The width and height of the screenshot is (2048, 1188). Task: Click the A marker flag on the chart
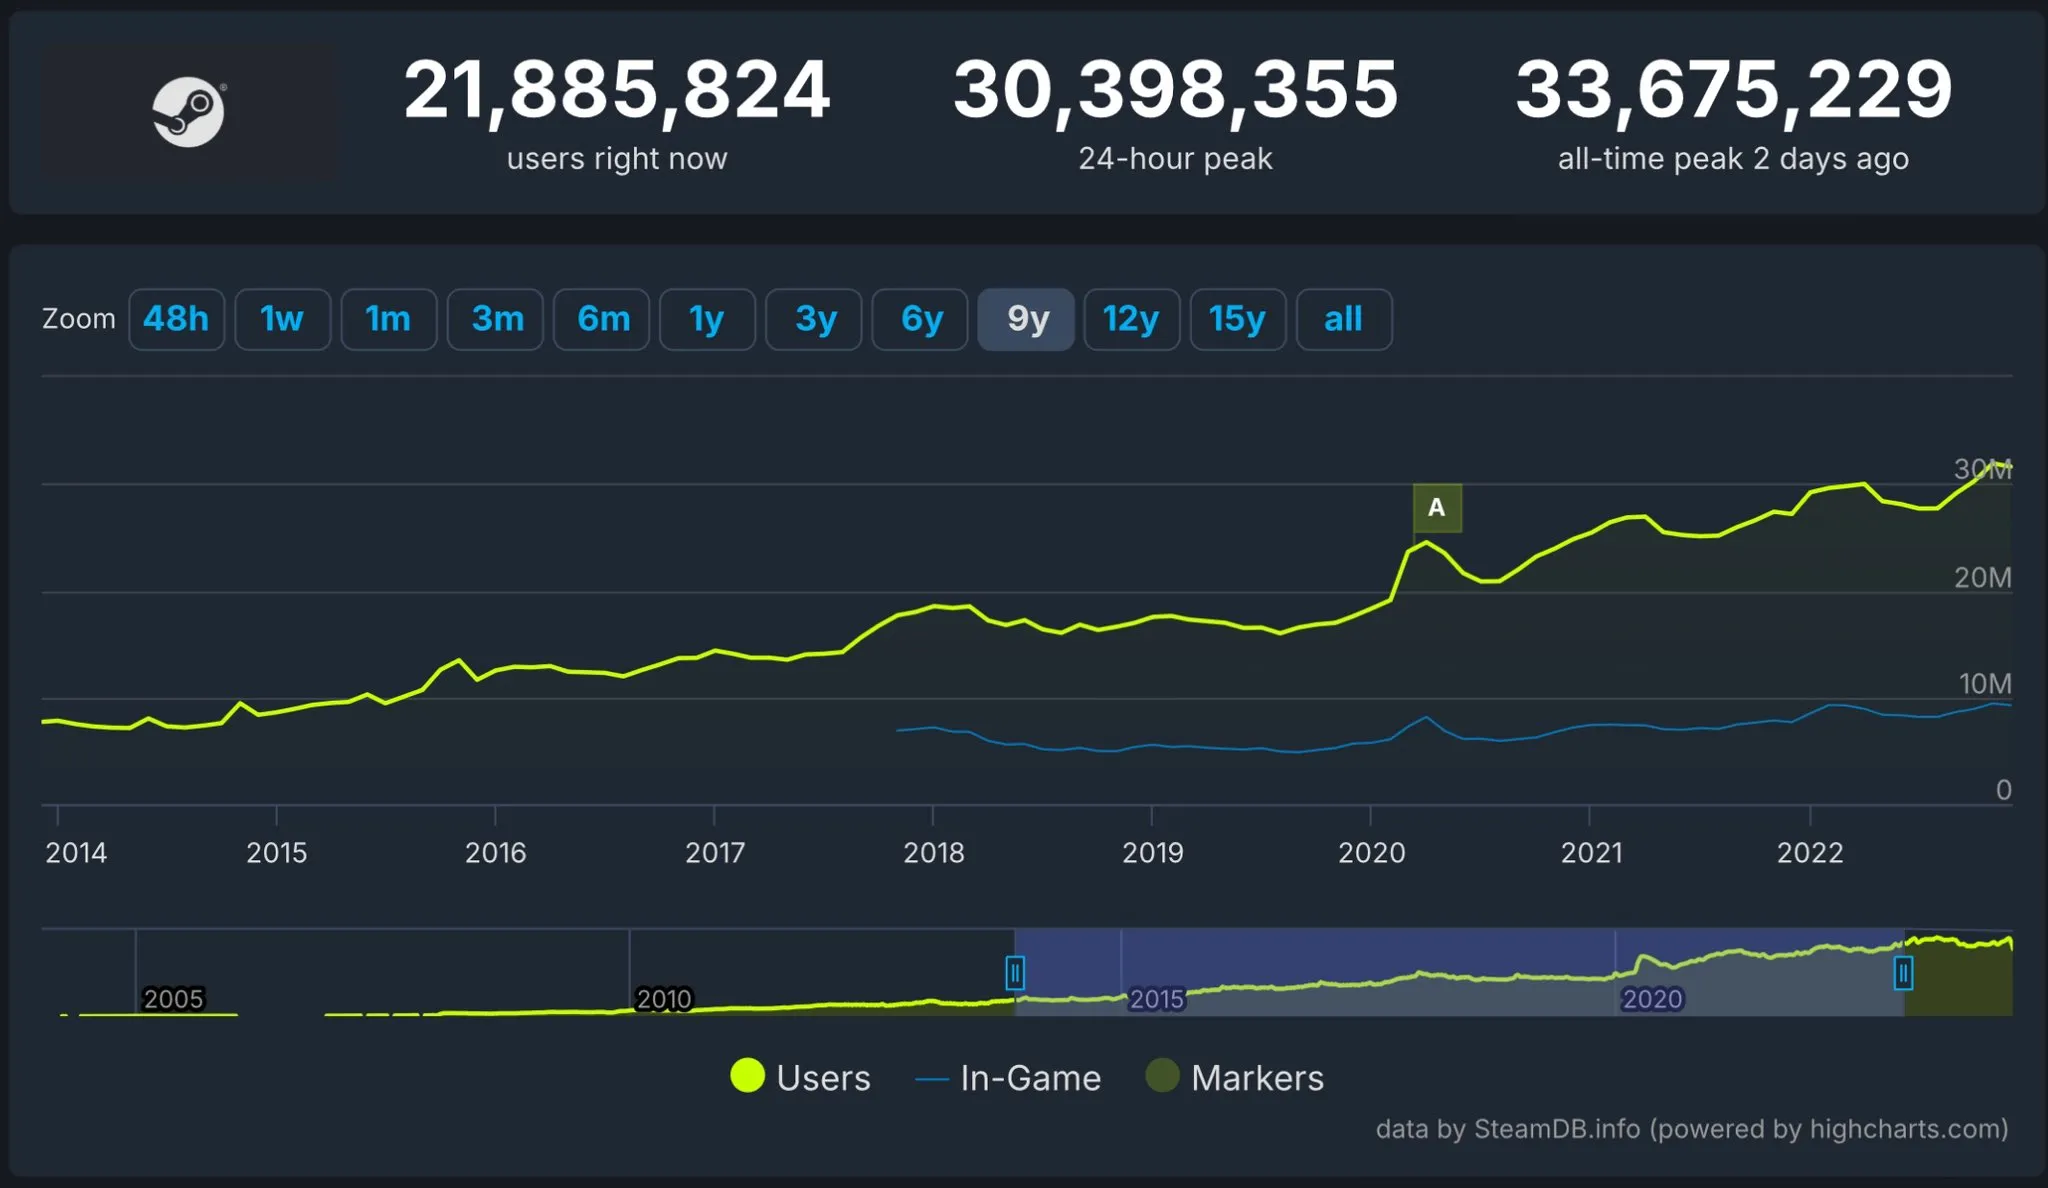coord(1437,508)
